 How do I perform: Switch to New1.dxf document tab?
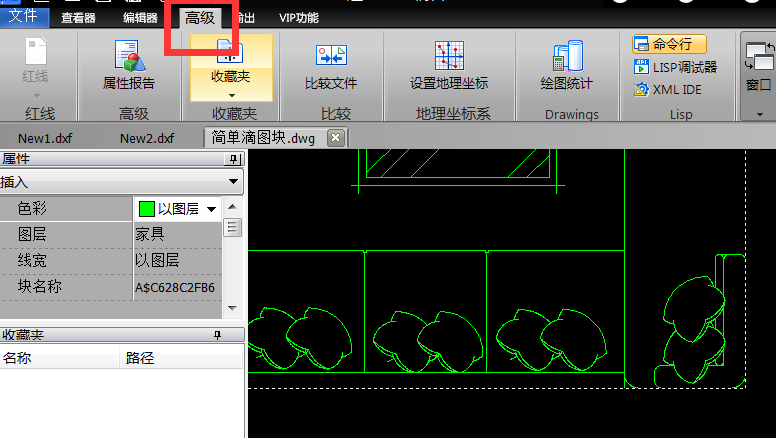click(45, 138)
